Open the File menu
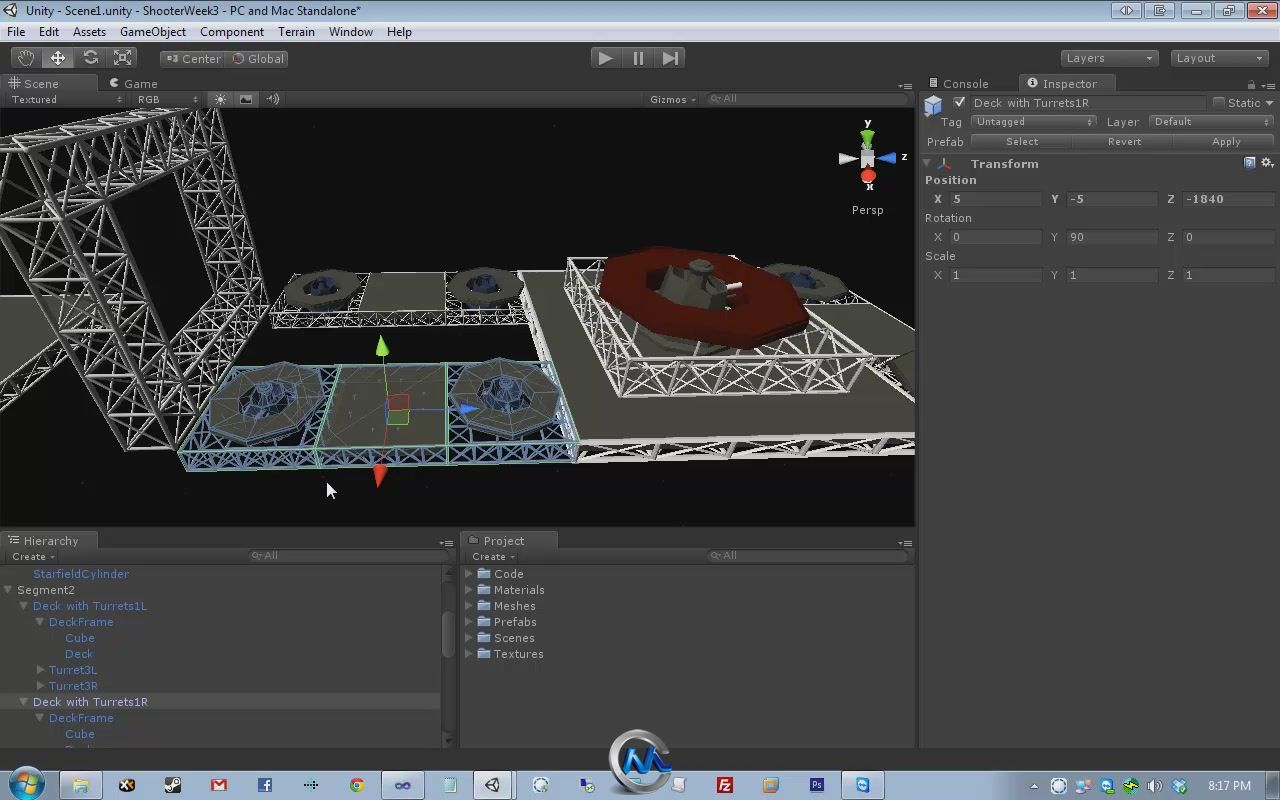Screen dimensions: 1280x800 coord(16,32)
